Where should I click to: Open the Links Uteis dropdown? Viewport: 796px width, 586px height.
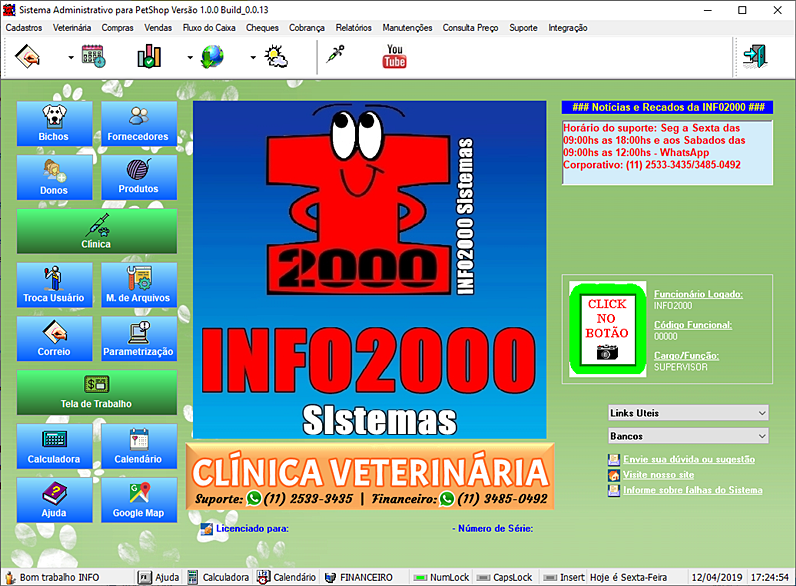tap(688, 413)
